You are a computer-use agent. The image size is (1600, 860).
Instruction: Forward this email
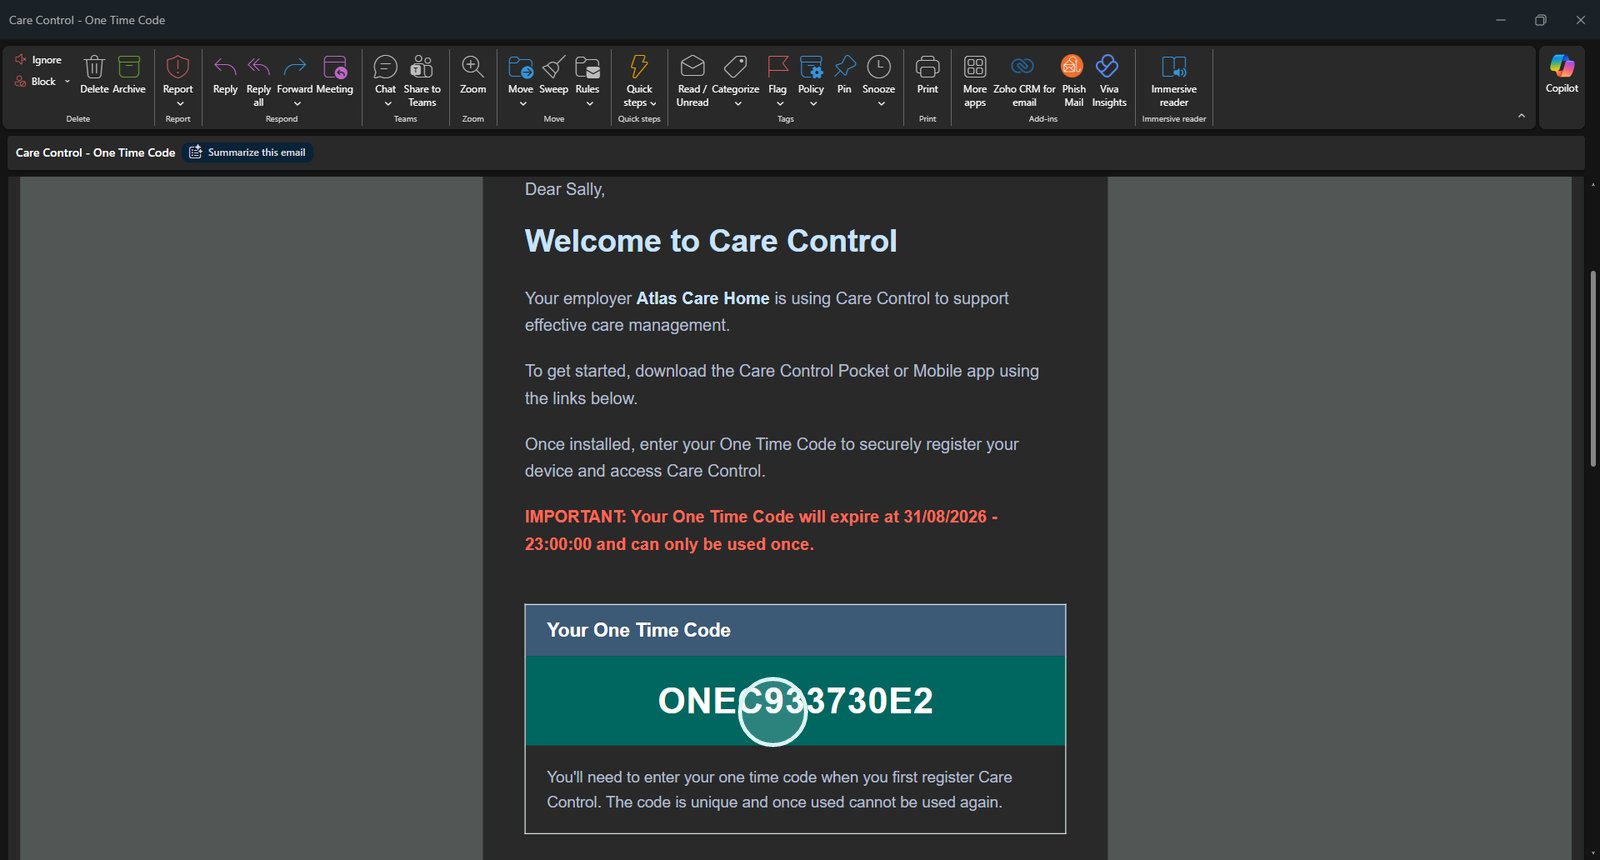pyautogui.click(x=295, y=67)
